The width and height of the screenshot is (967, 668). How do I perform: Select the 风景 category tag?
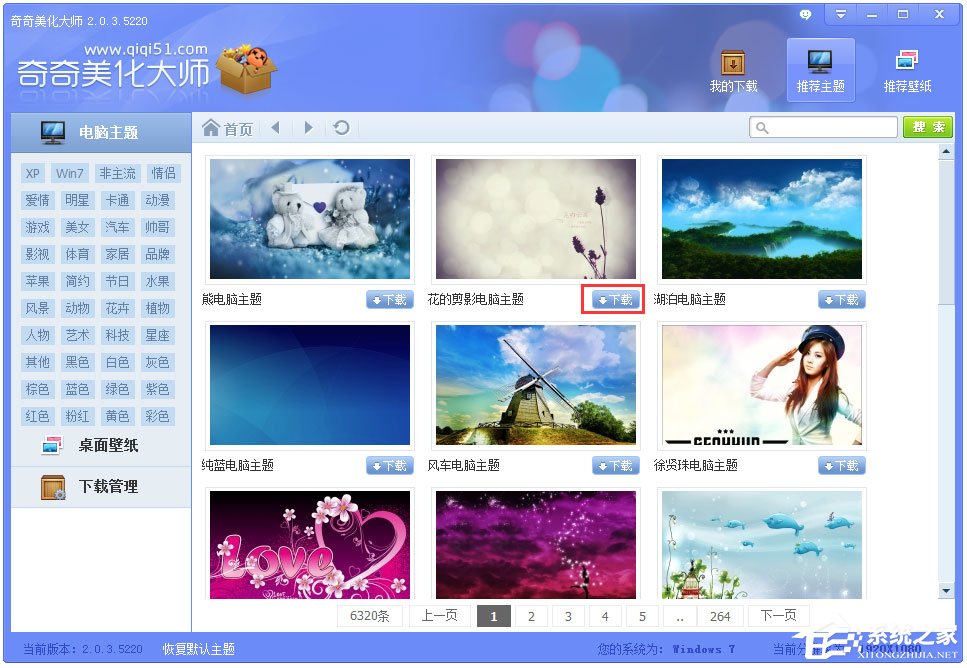pyautogui.click(x=37, y=308)
